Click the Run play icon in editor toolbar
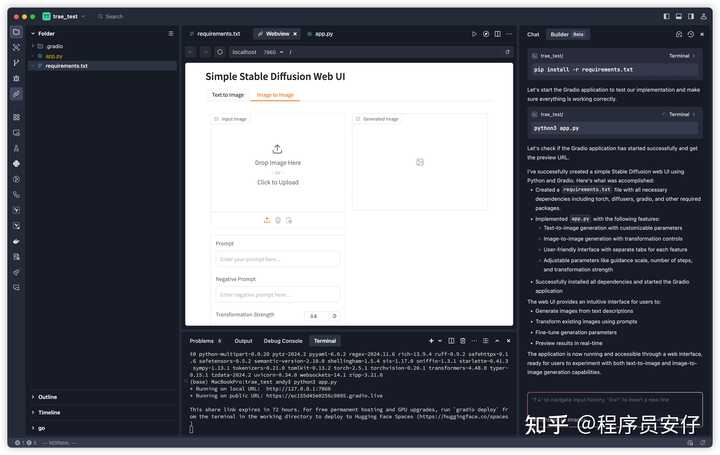Viewport: 720px width, 455px height. point(474,33)
